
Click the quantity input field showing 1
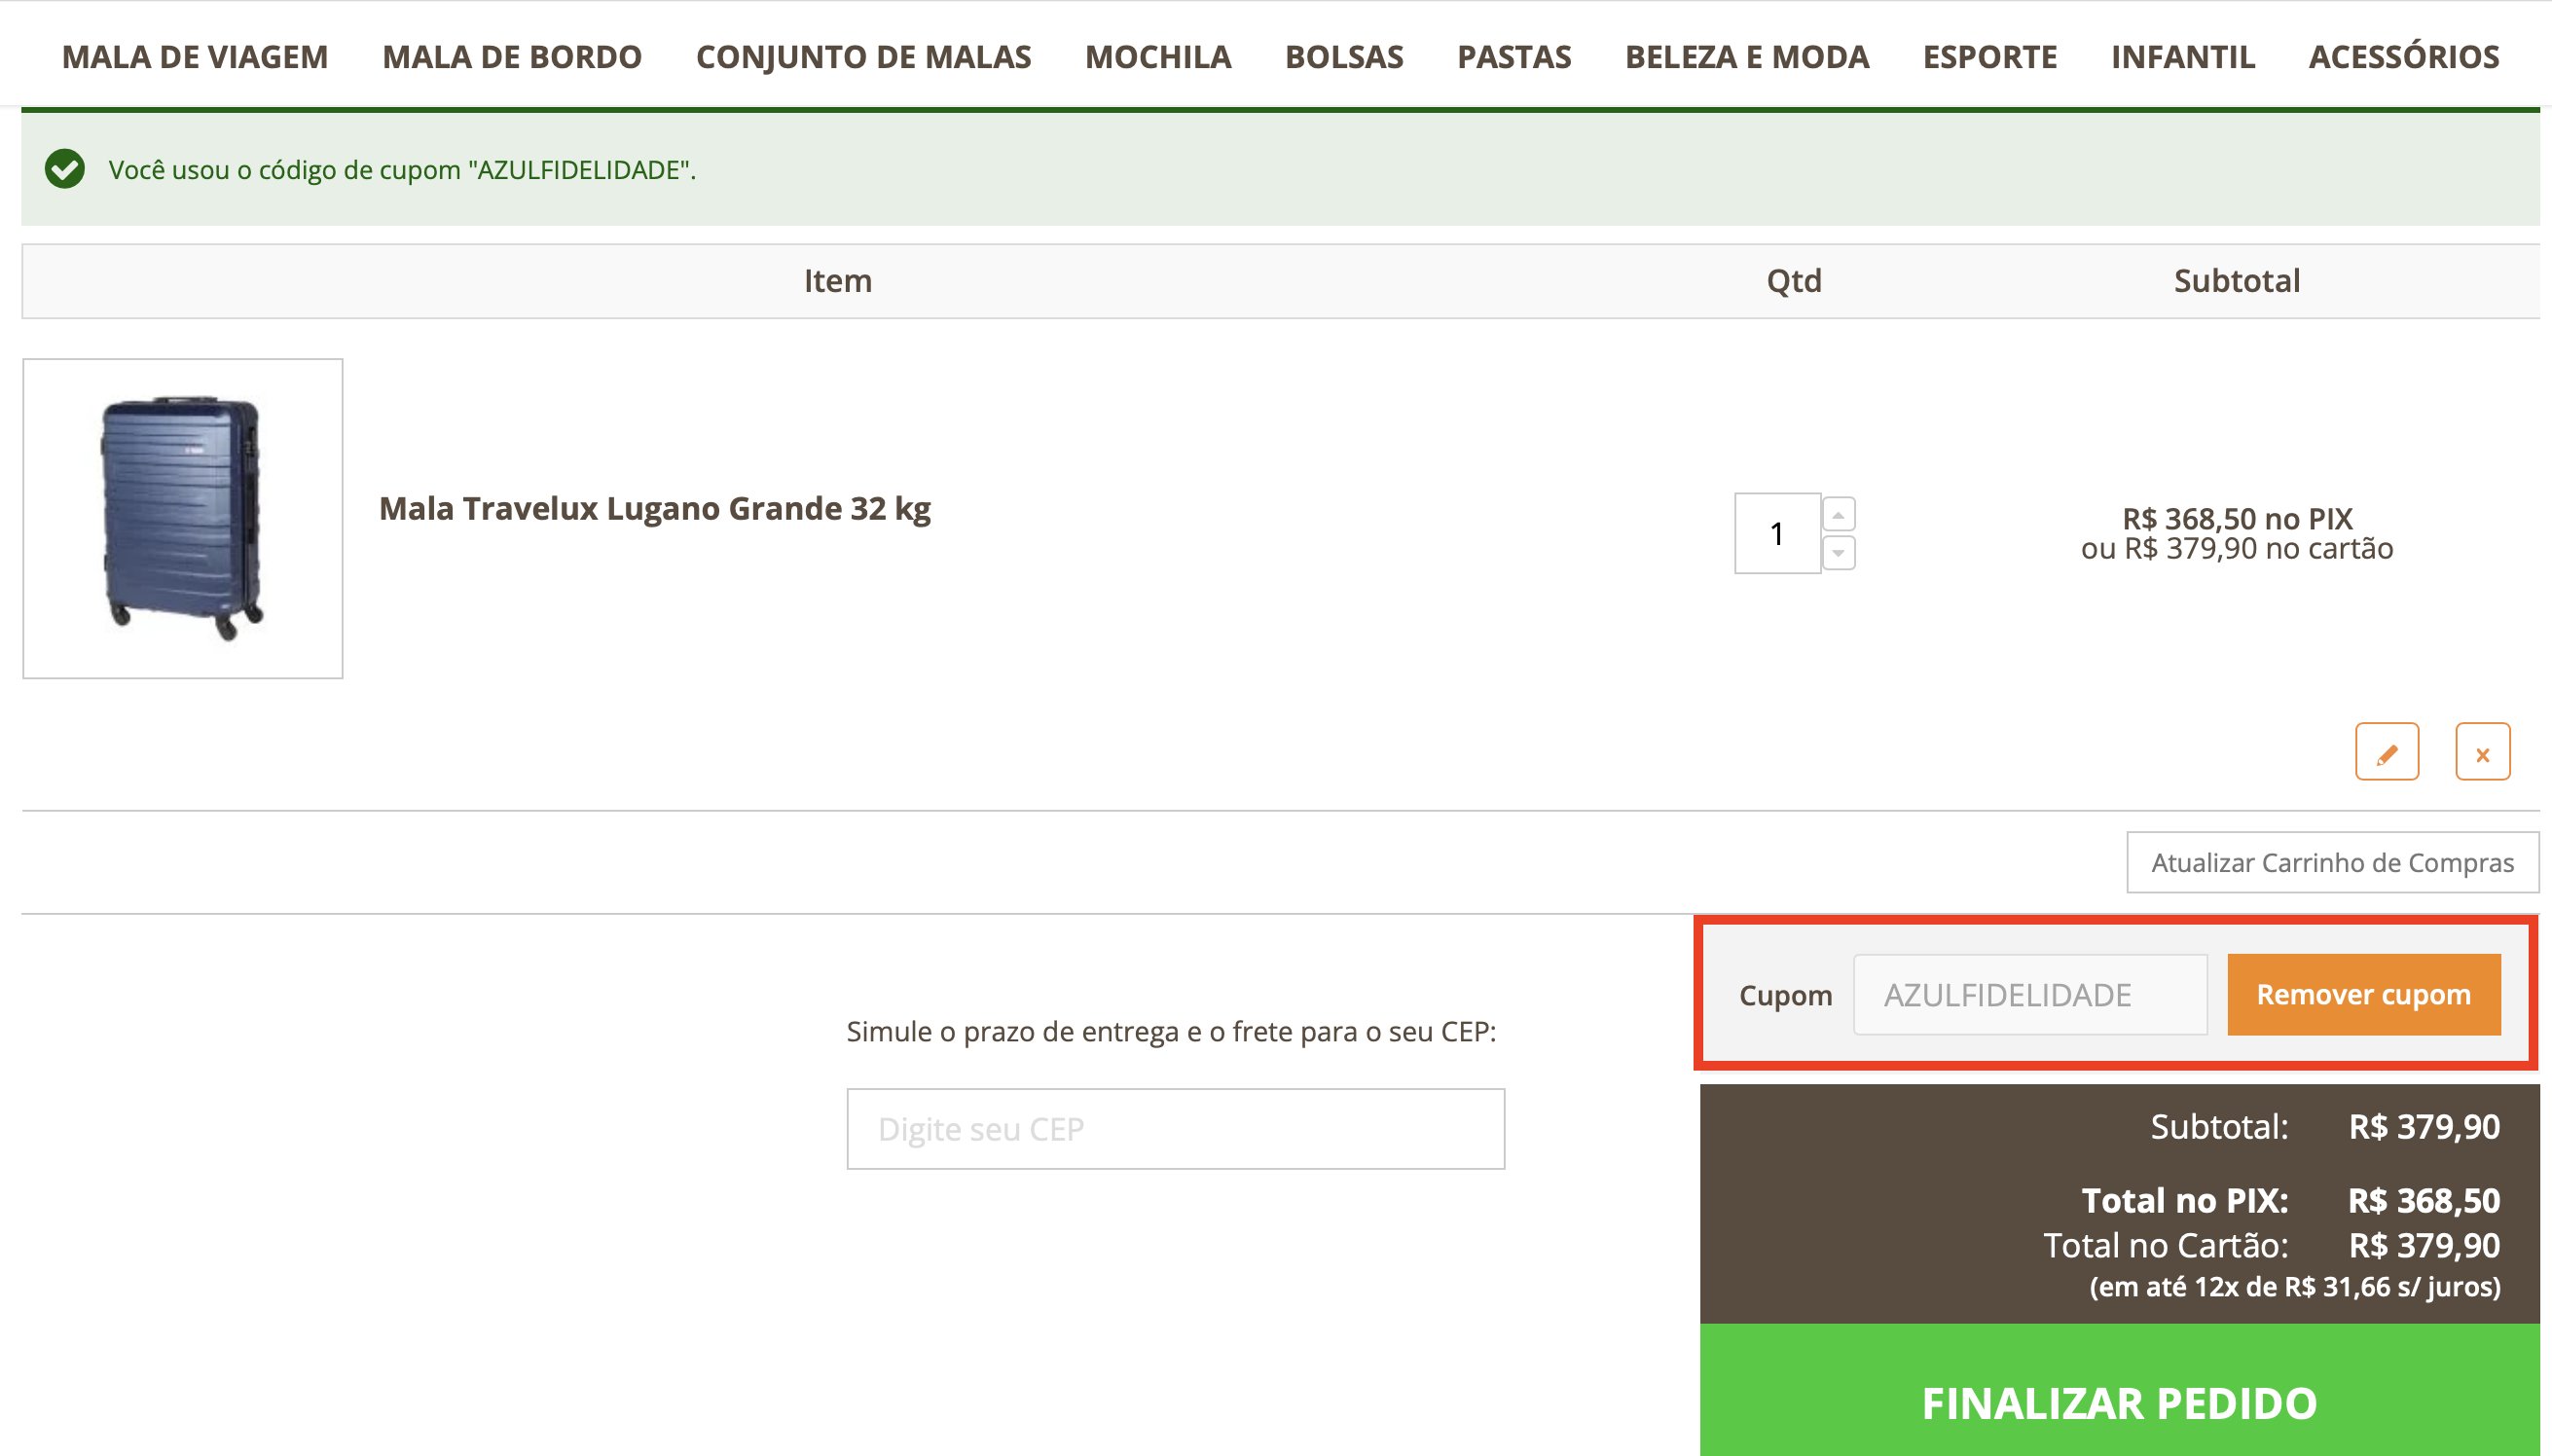pyautogui.click(x=1777, y=533)
